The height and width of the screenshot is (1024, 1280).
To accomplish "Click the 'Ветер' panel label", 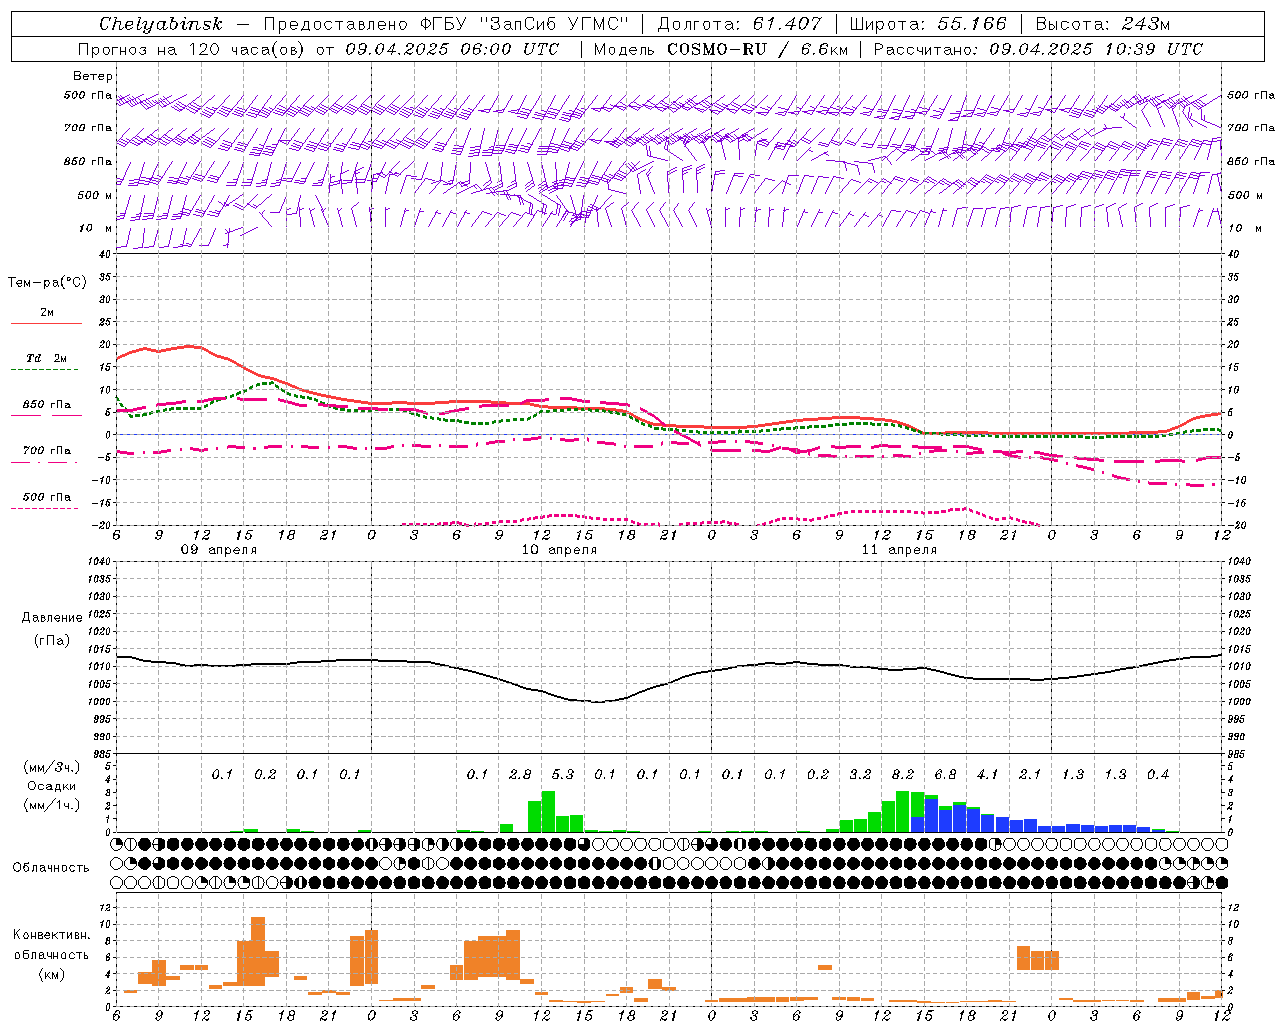I will [x=92, y=76].
